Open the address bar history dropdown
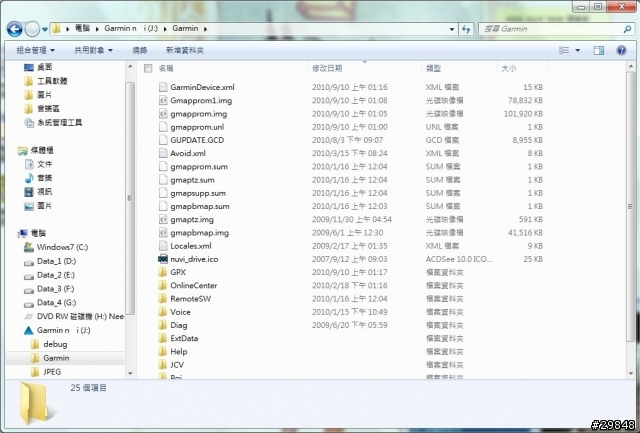The height and width of the screenshot is (433, 640). pos(451,29)
